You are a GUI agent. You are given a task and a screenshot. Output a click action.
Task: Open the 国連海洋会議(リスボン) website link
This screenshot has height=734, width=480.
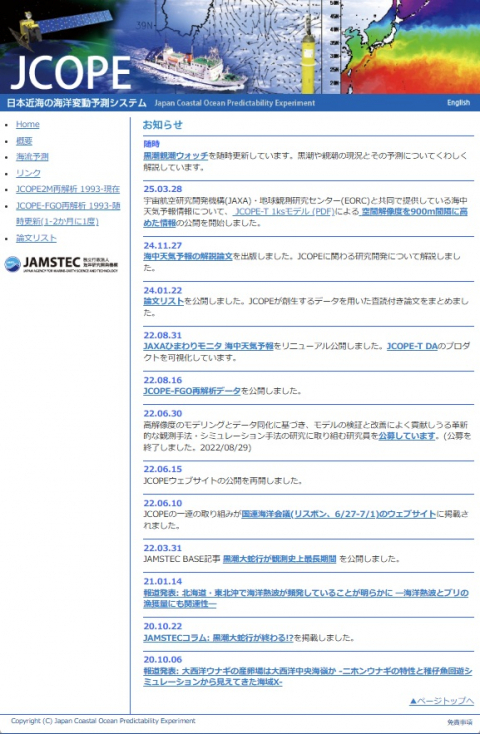pyautogui.click(x=339, y=514)
